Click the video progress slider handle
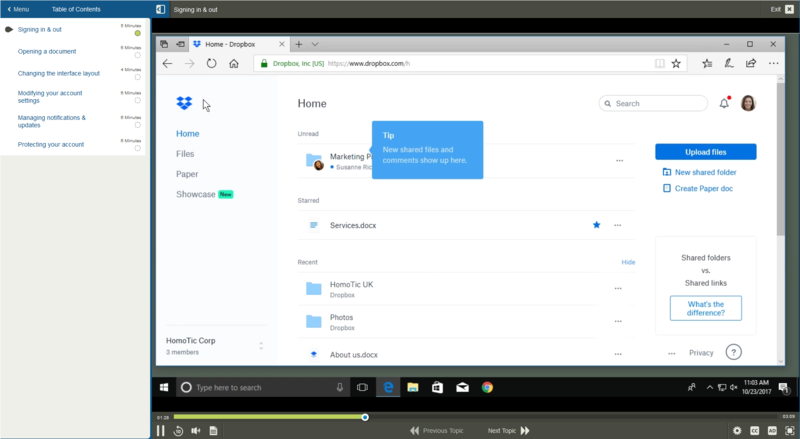 365,418
